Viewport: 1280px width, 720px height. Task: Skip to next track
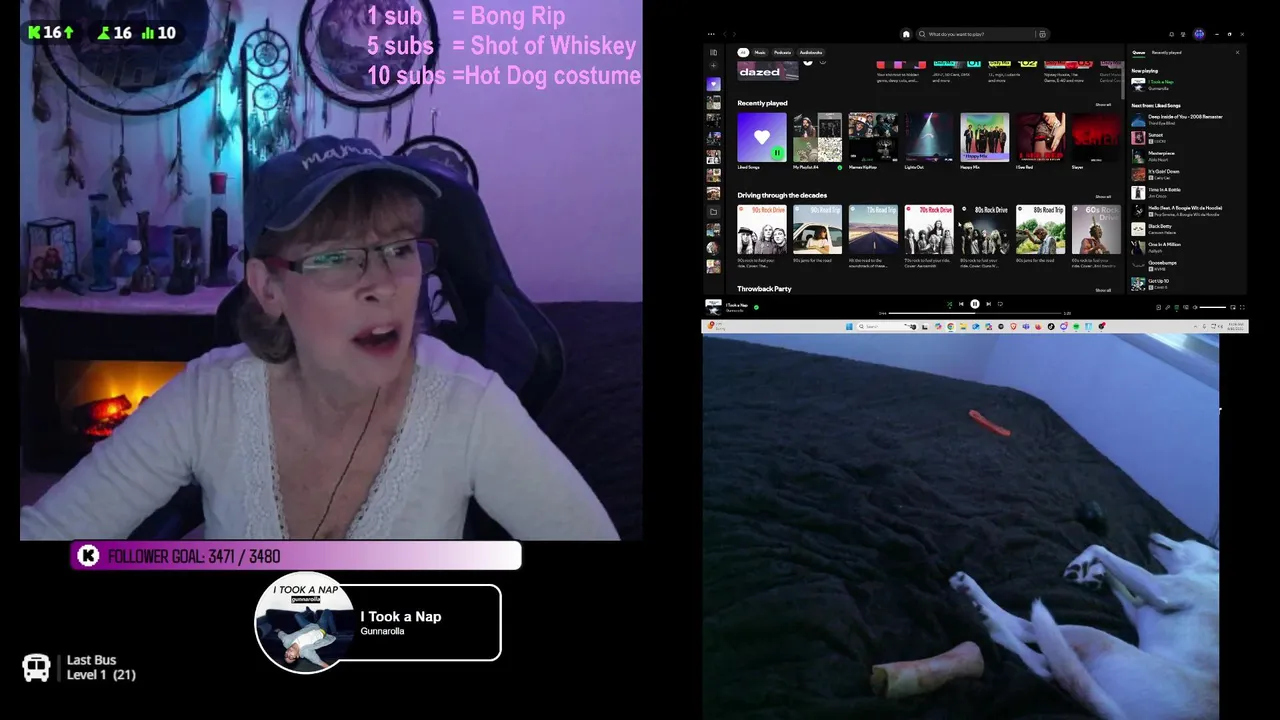[989, 304]
